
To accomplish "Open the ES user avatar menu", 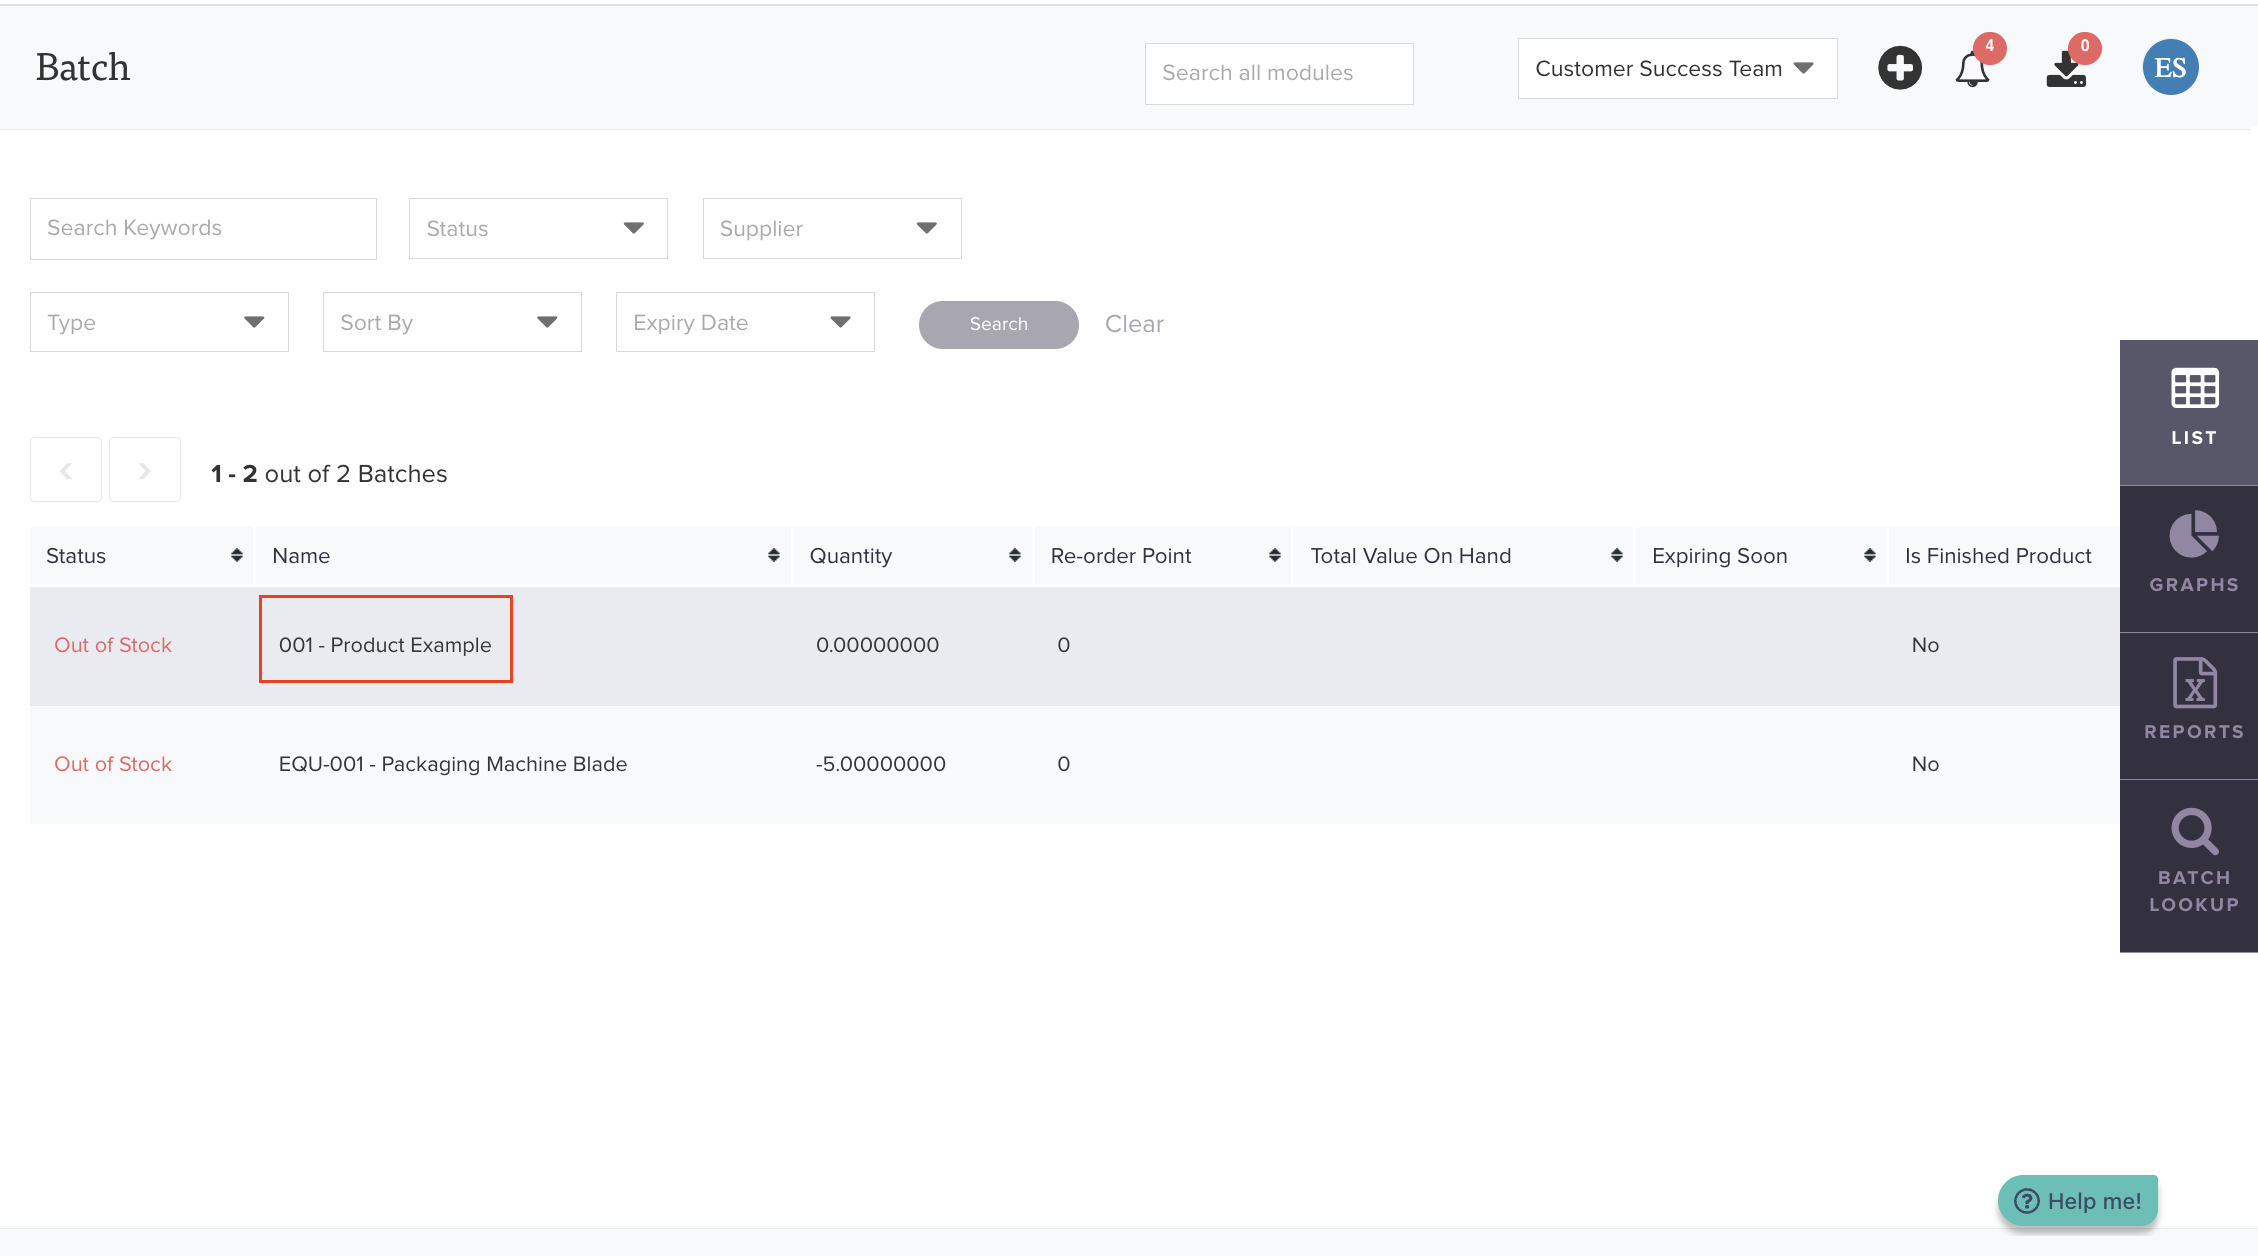I will pyautogui.click(x=2170, y=67).
